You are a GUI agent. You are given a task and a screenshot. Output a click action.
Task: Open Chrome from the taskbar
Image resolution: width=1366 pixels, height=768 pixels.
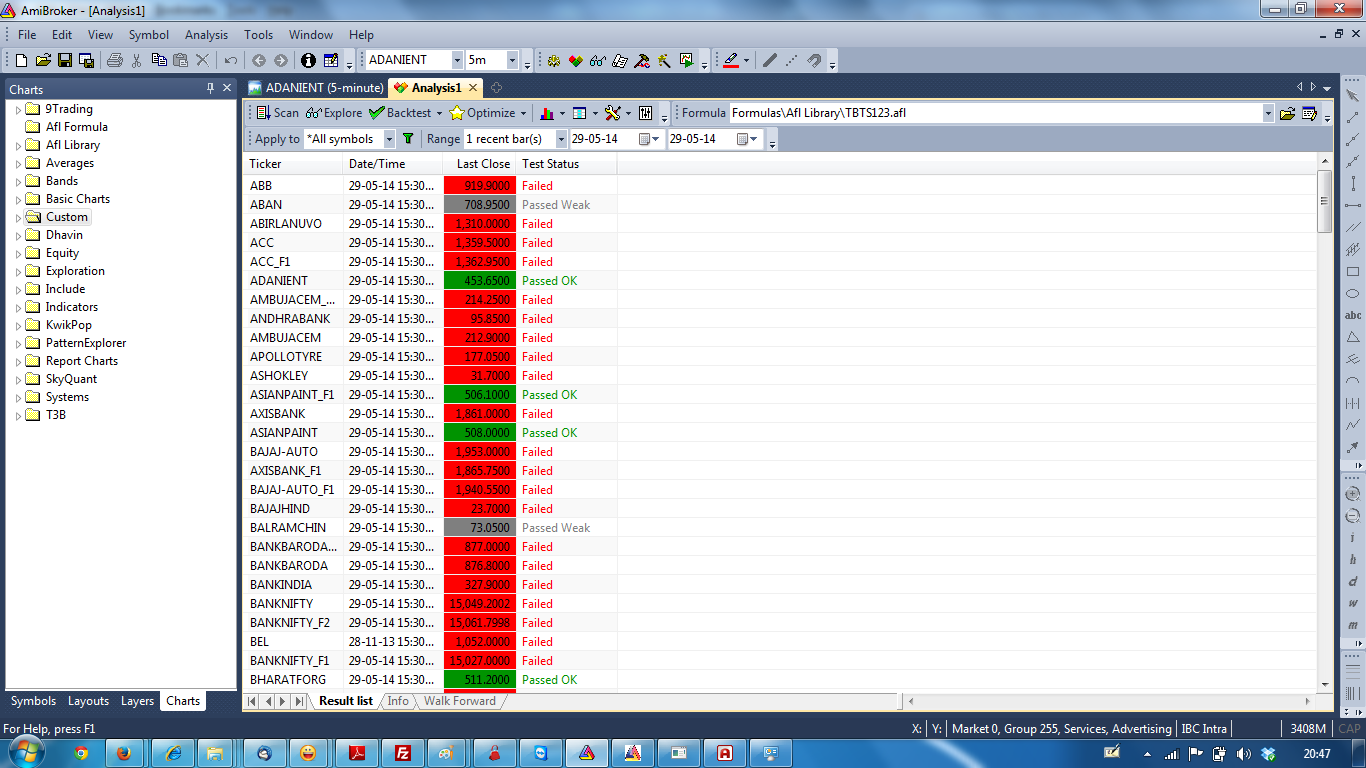[81, 752]
